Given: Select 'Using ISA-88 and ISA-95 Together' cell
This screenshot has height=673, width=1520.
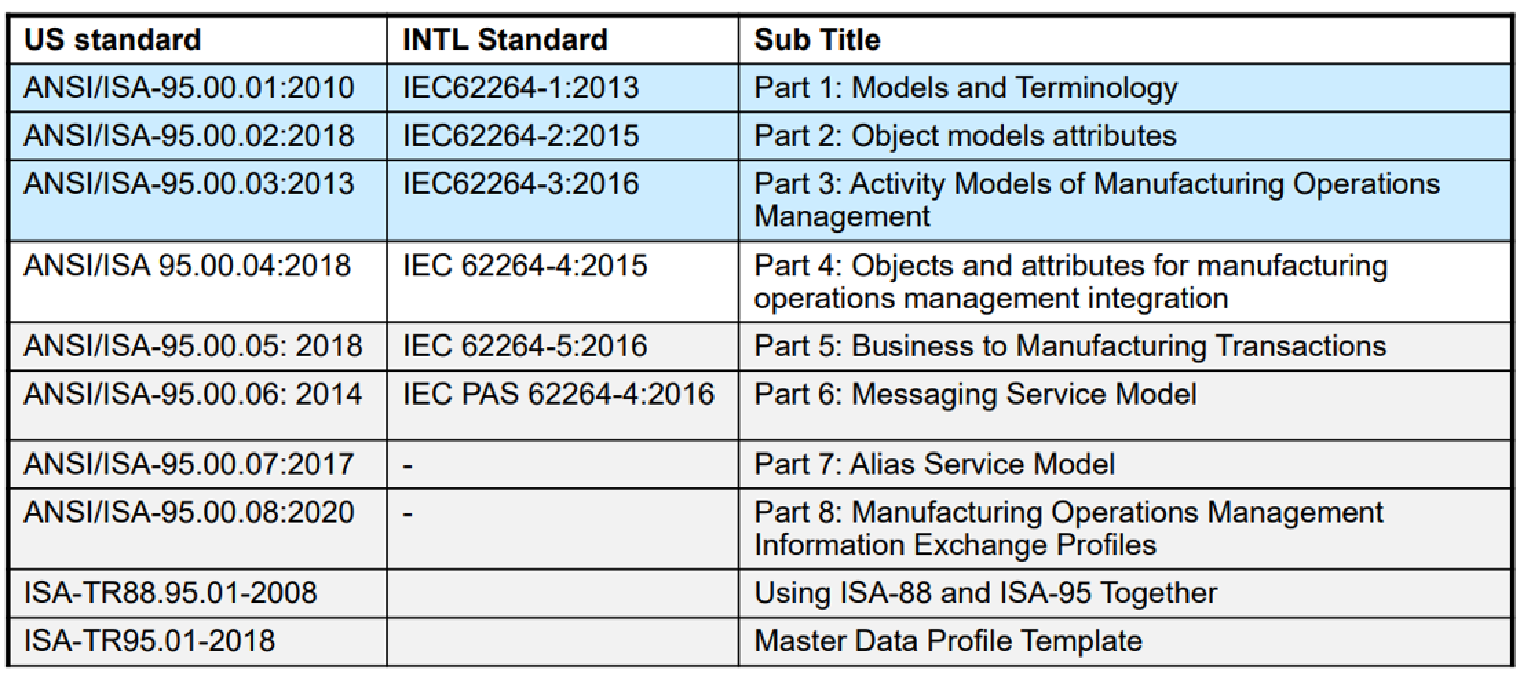Looking at the screenshot, I should coord(1124,592).
